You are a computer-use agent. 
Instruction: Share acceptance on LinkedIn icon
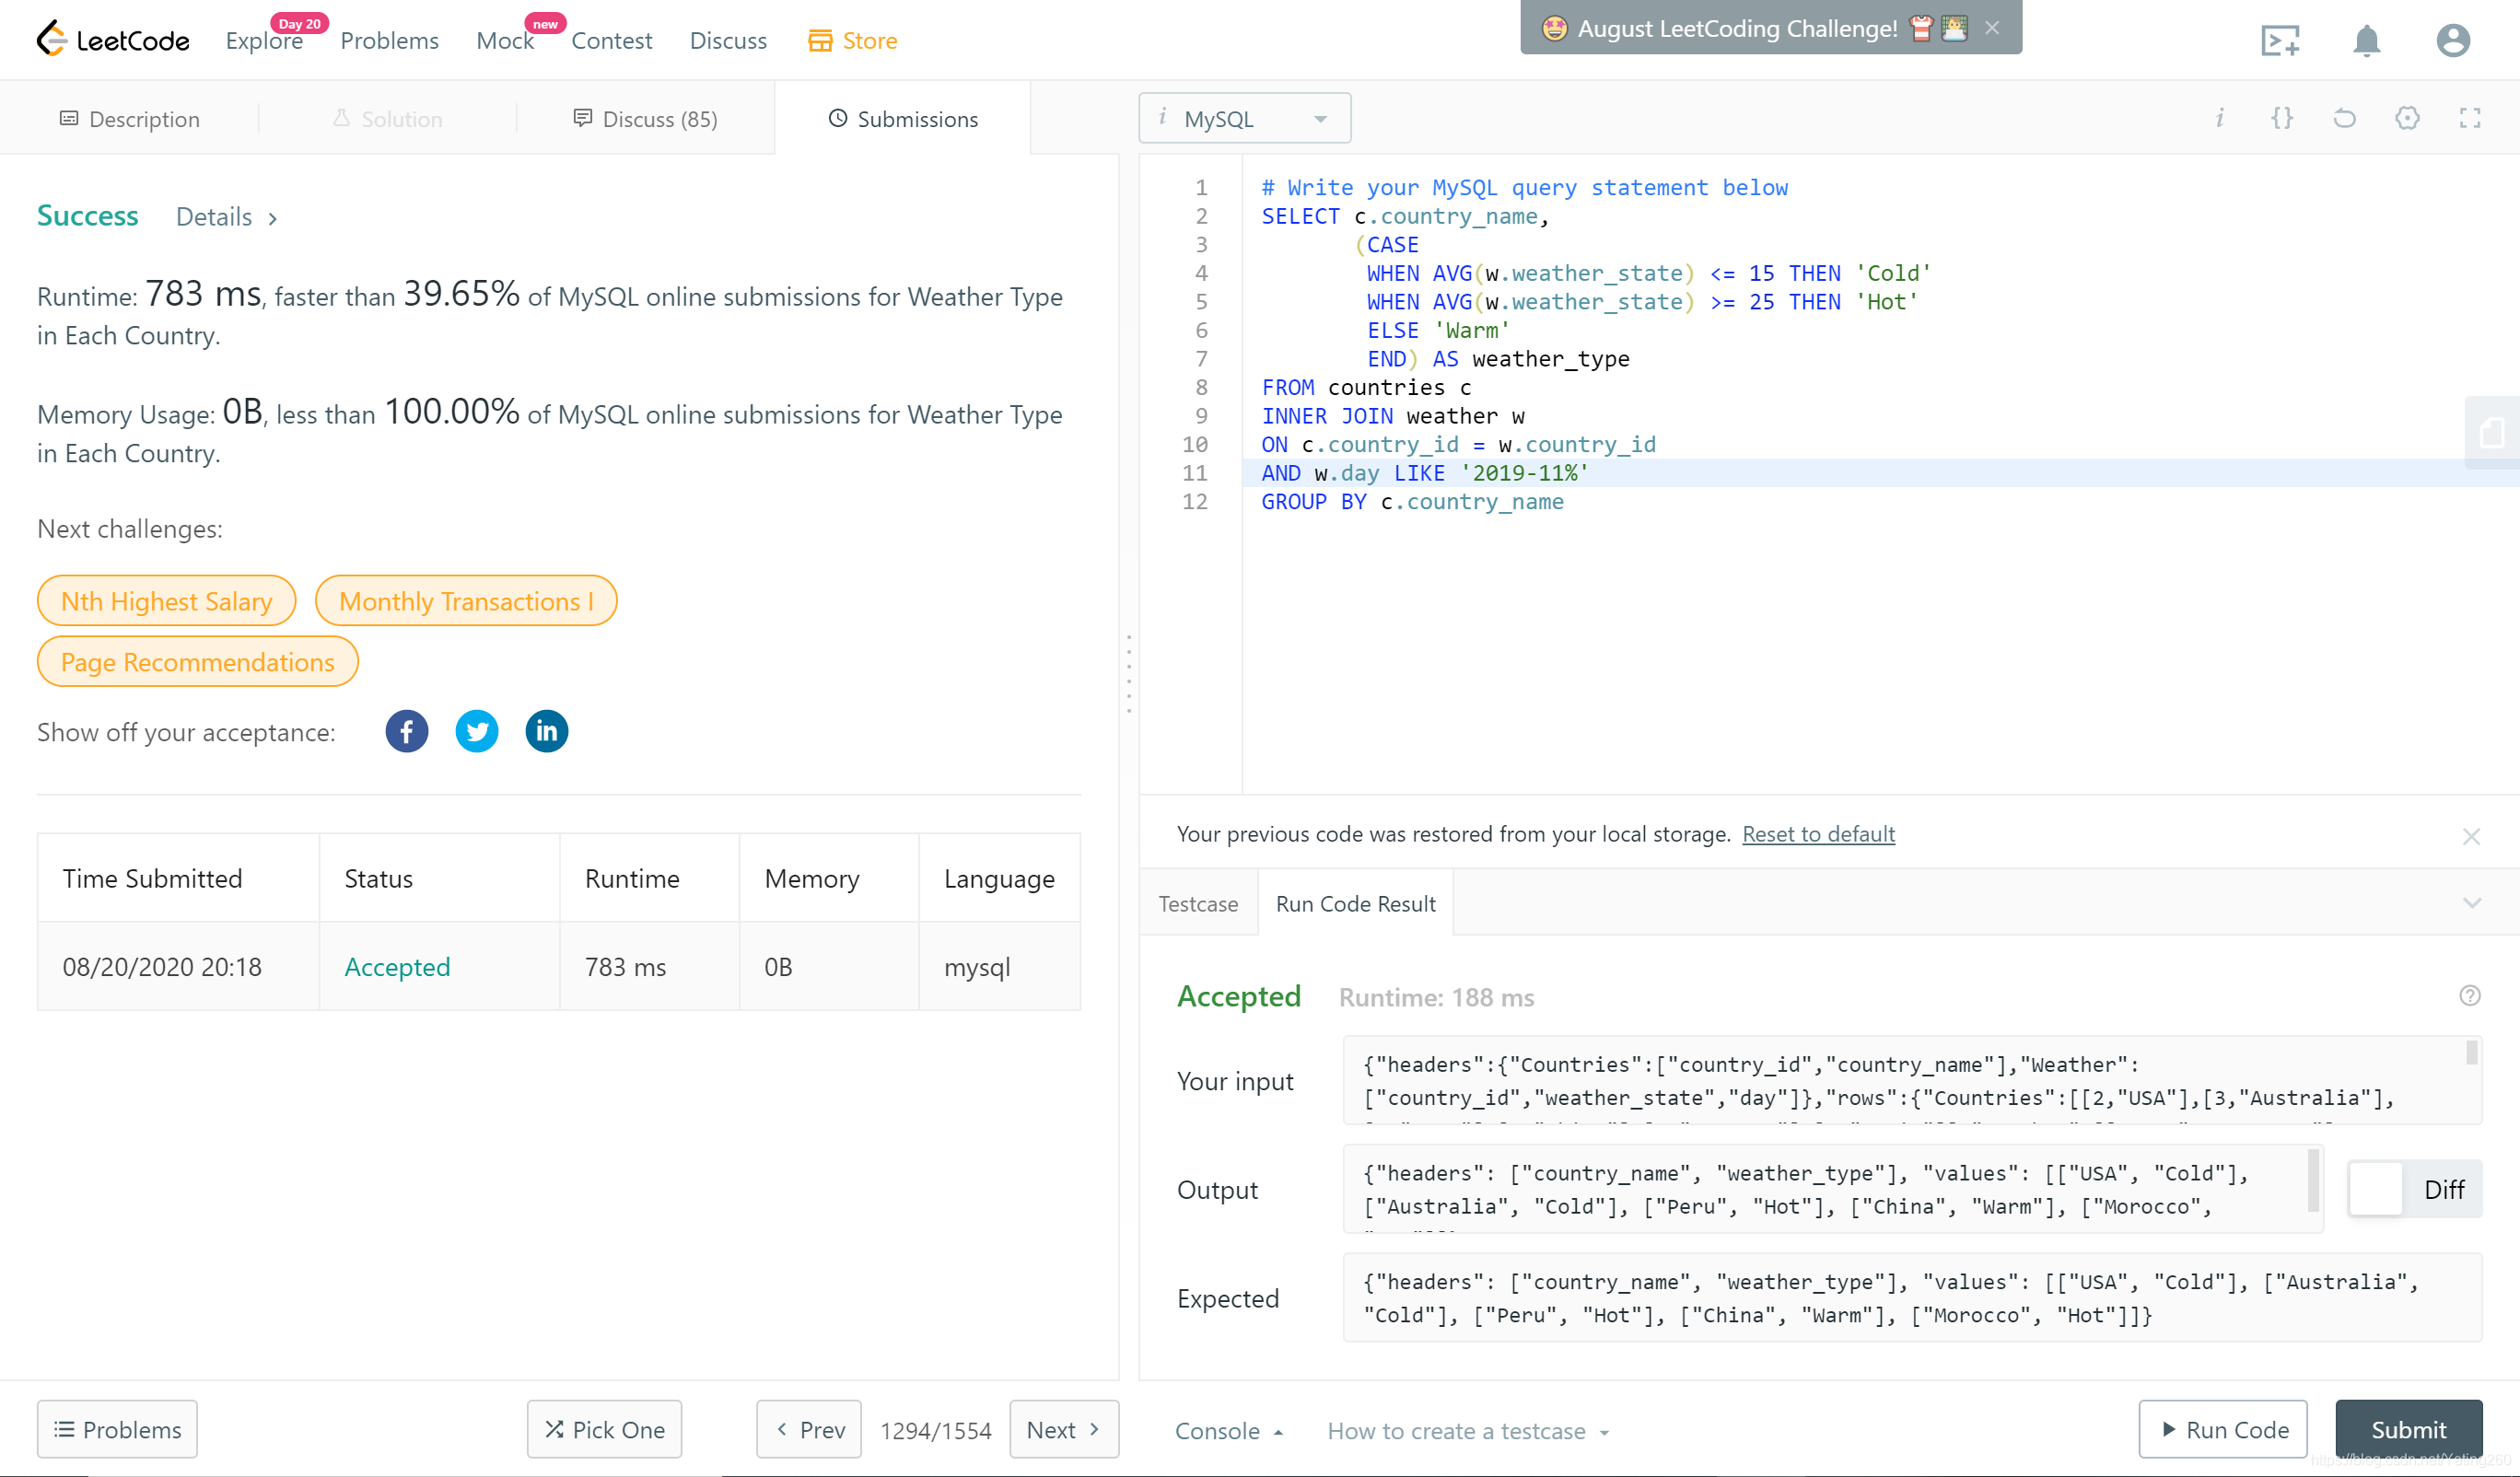tap(547, 732)
